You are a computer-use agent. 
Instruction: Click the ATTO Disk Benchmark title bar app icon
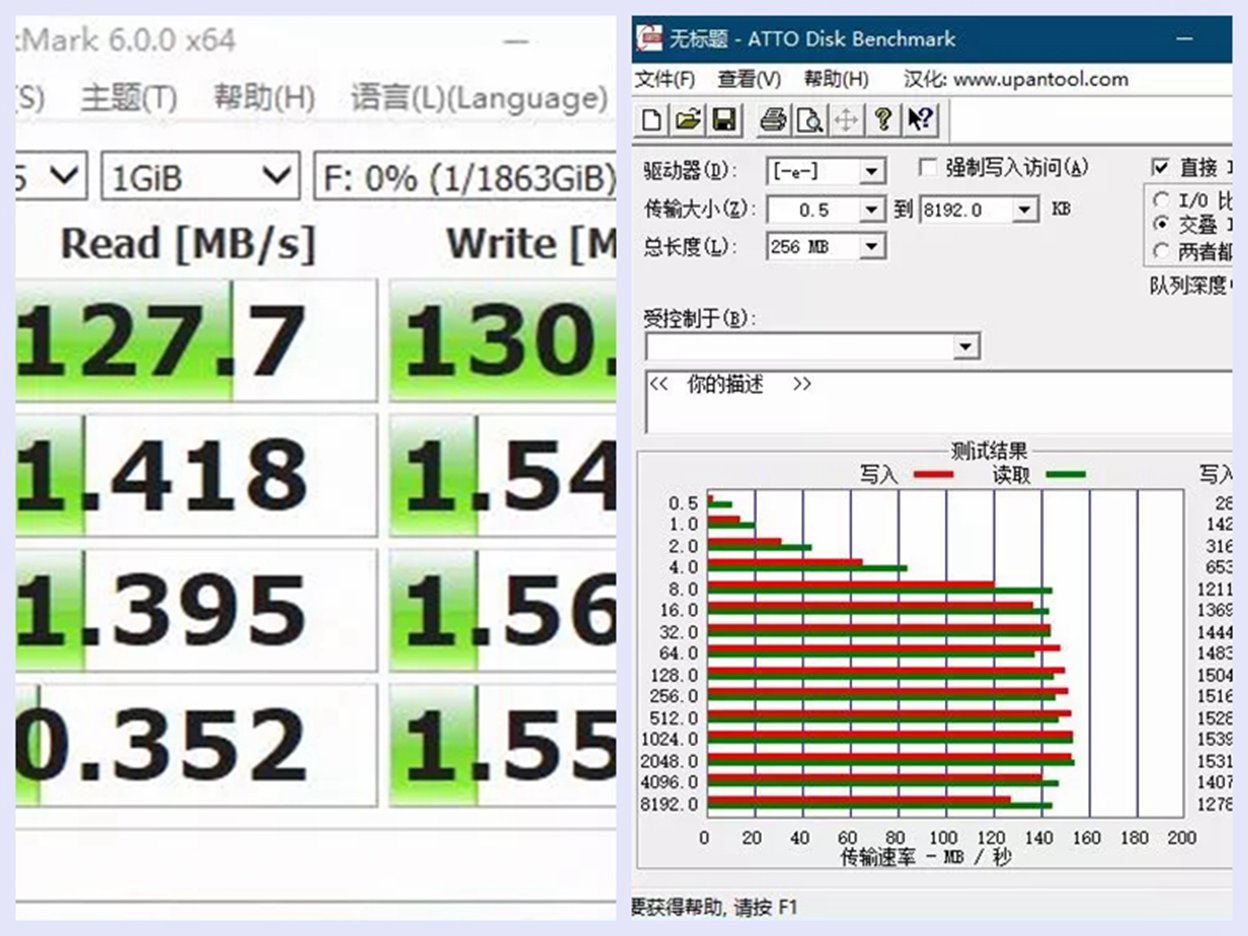click(x=650, y=39)
